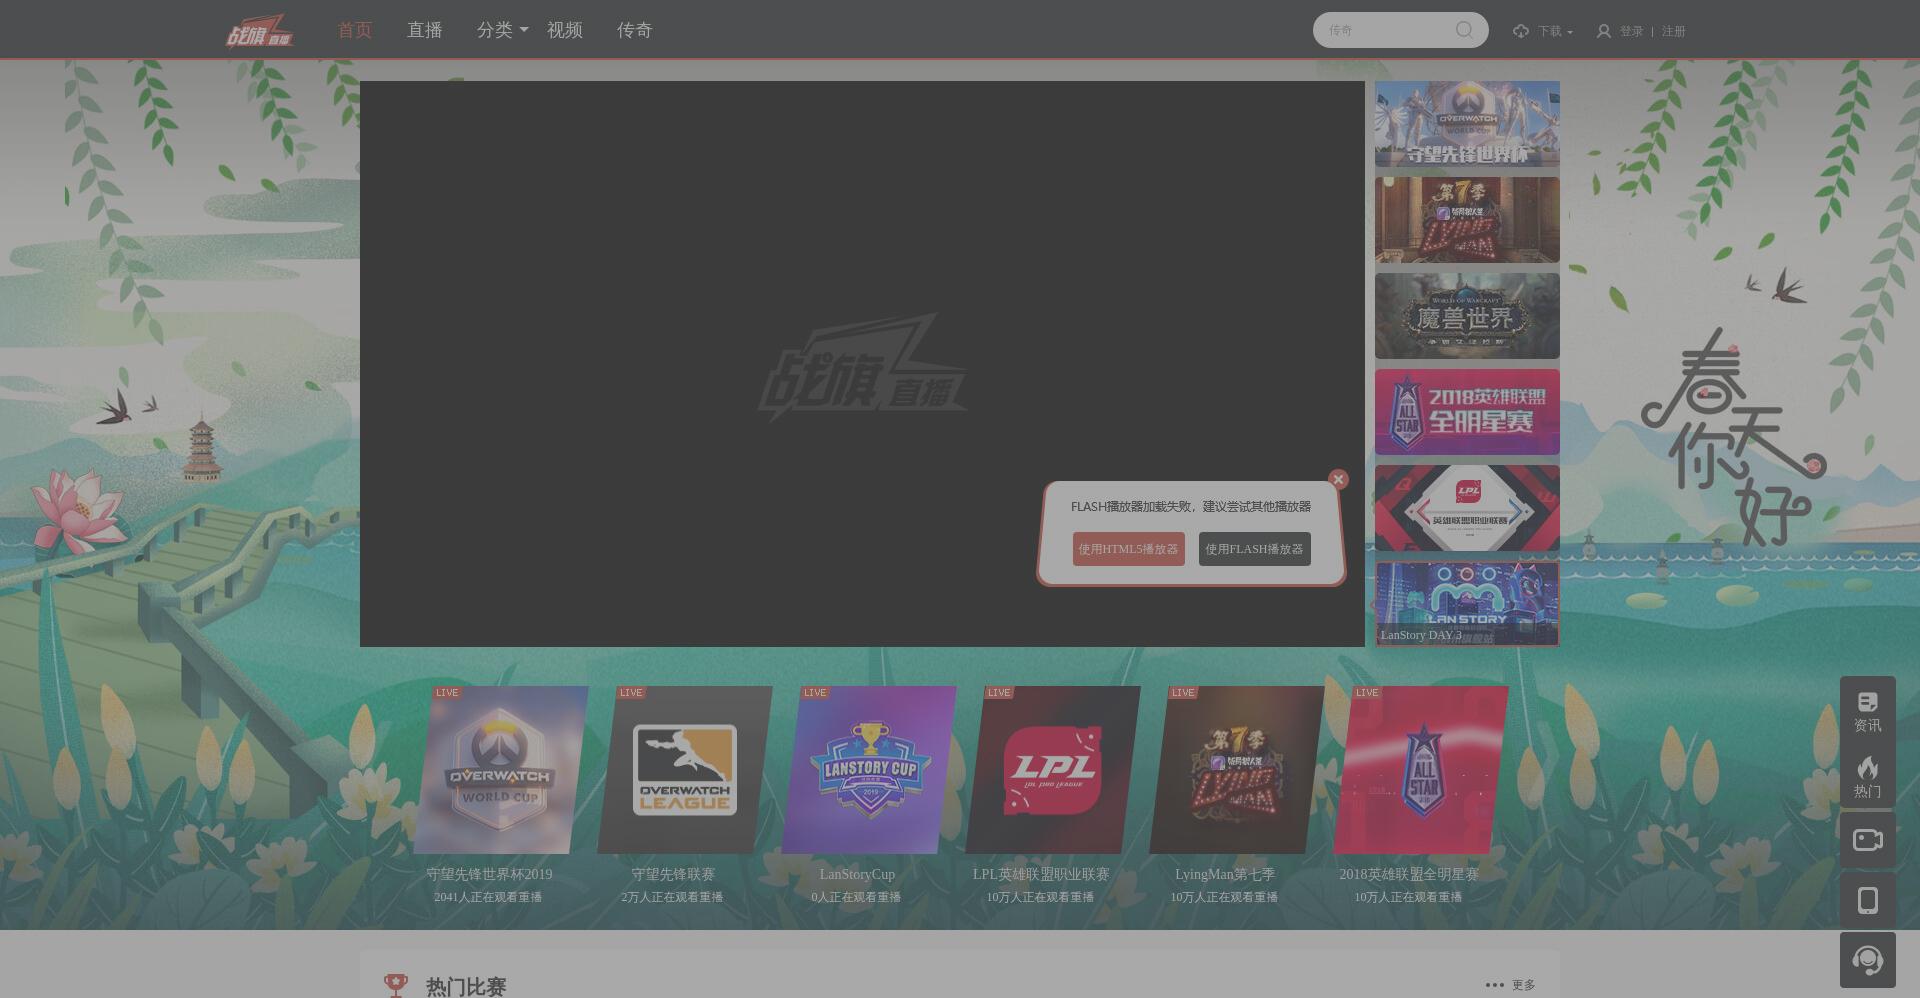This screenshot has height=998, width=1920.
Task: Select the LPL sidebar thumbnail
Action: point(1467,508)
